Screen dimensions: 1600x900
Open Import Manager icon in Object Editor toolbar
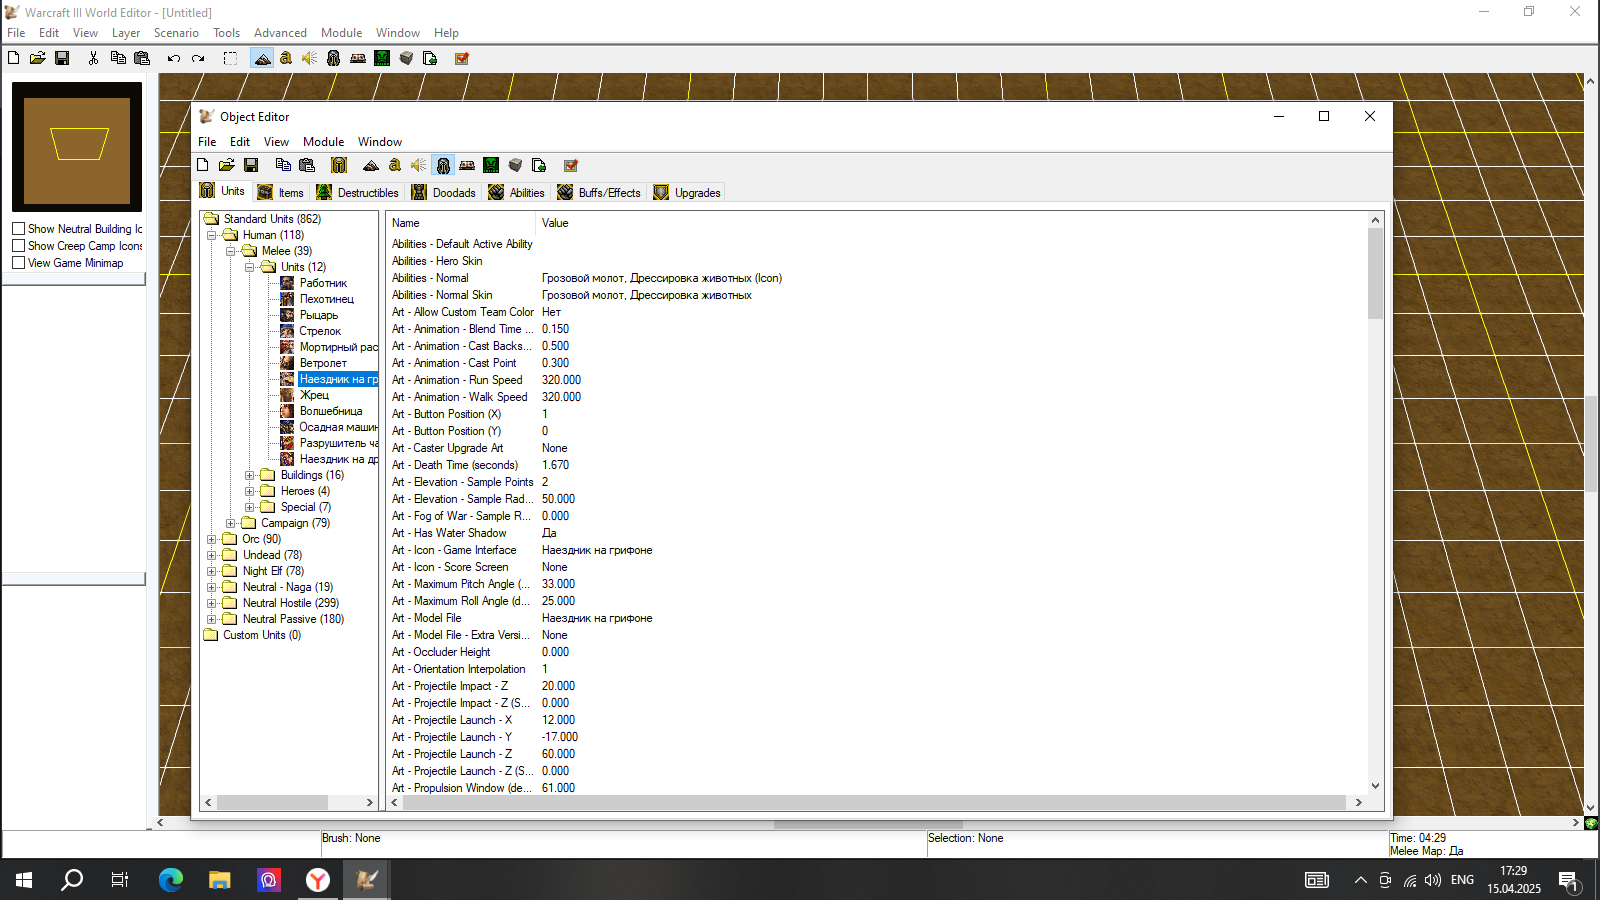[539, 165]
